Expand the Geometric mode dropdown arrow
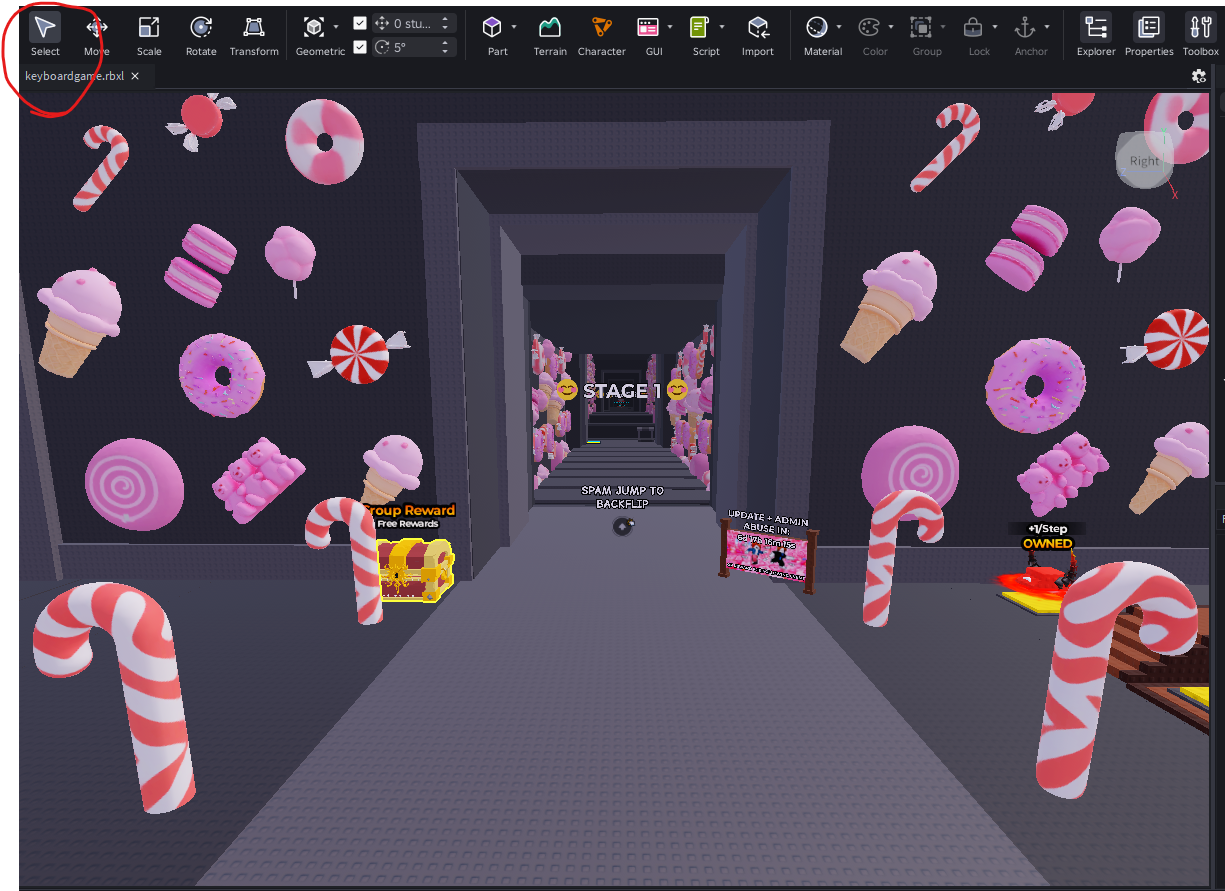The image size is (1225, 891). click(336, 27)
